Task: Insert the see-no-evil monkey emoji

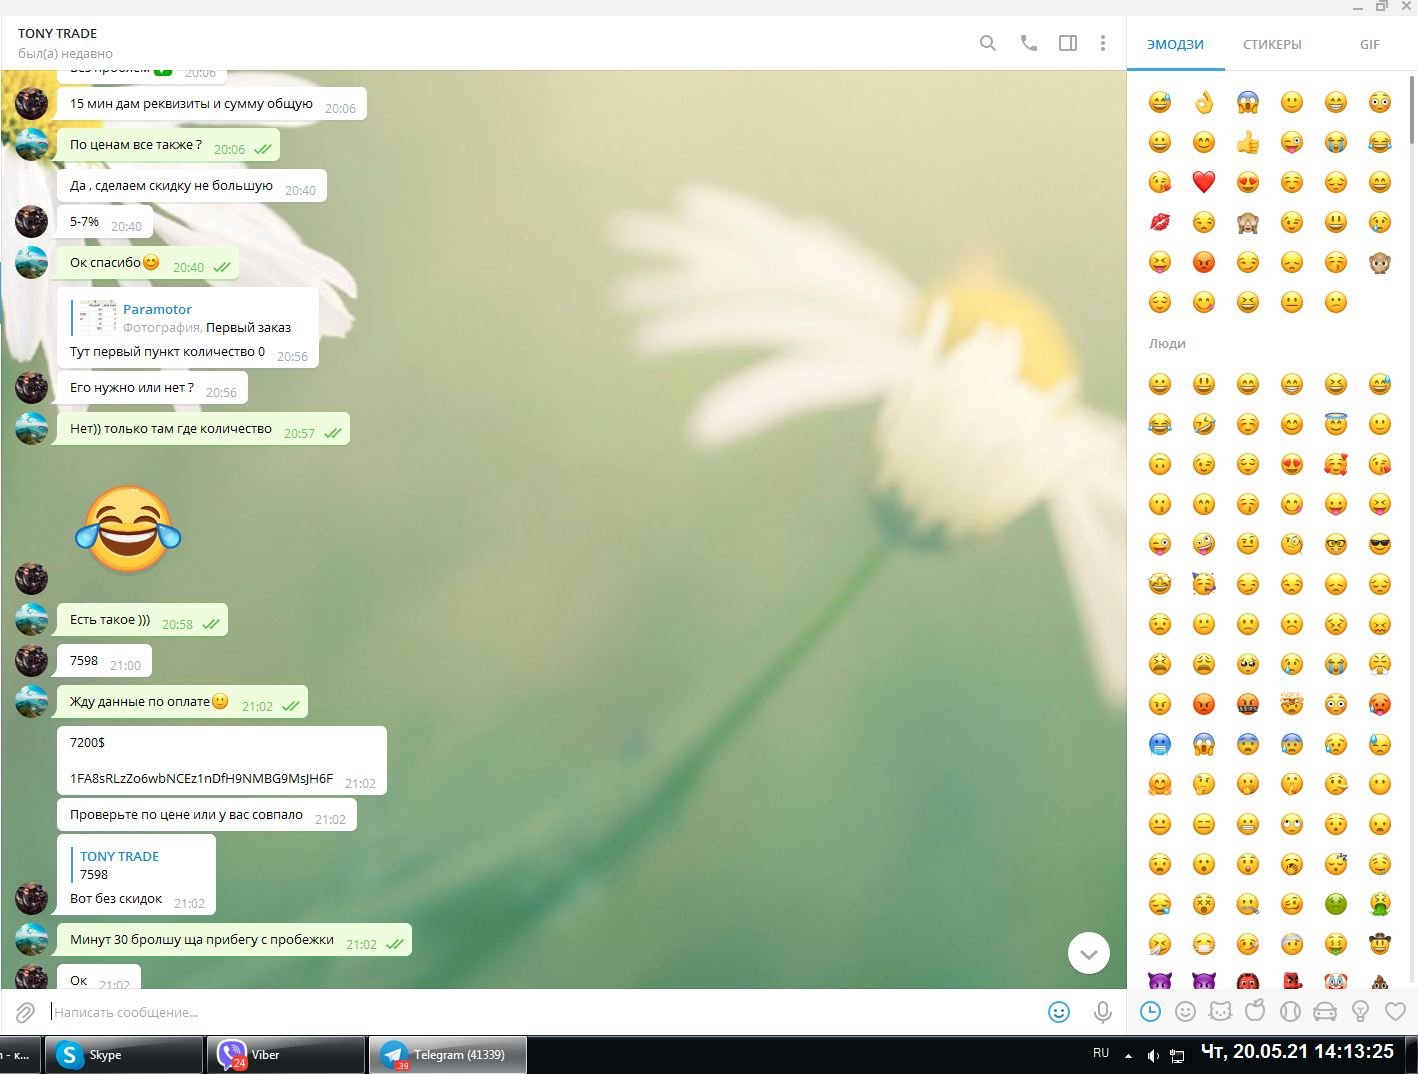Action: tap(1248, 222)
